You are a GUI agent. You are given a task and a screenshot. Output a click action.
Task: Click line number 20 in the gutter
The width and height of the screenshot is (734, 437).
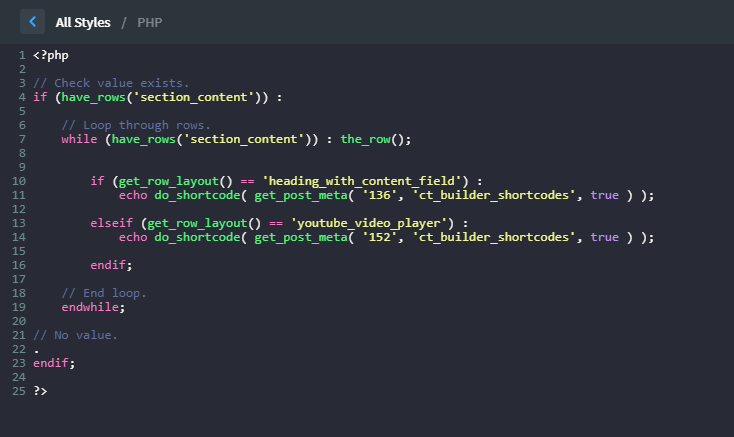[x=19, y=321]
